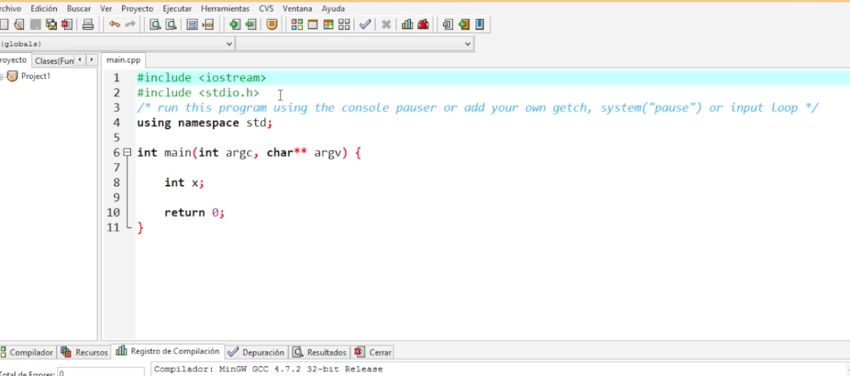This screenshot has height=376, width=850.
Task: Run program using the window icon
Action: click(313, 24)
